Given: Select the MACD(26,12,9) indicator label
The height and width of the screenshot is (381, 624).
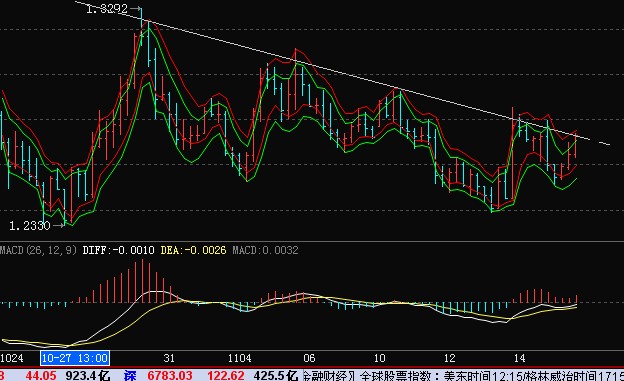Looking at the screenshot, I should 38,250.
